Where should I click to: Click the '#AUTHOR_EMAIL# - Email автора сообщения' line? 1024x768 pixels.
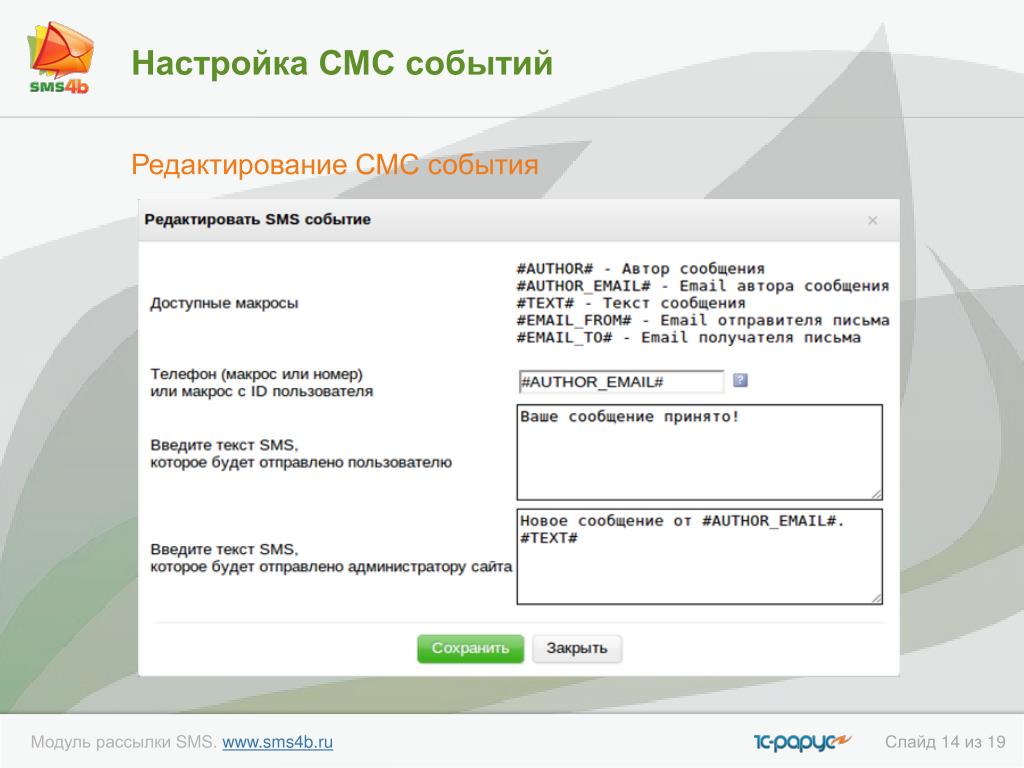[703, 286]
